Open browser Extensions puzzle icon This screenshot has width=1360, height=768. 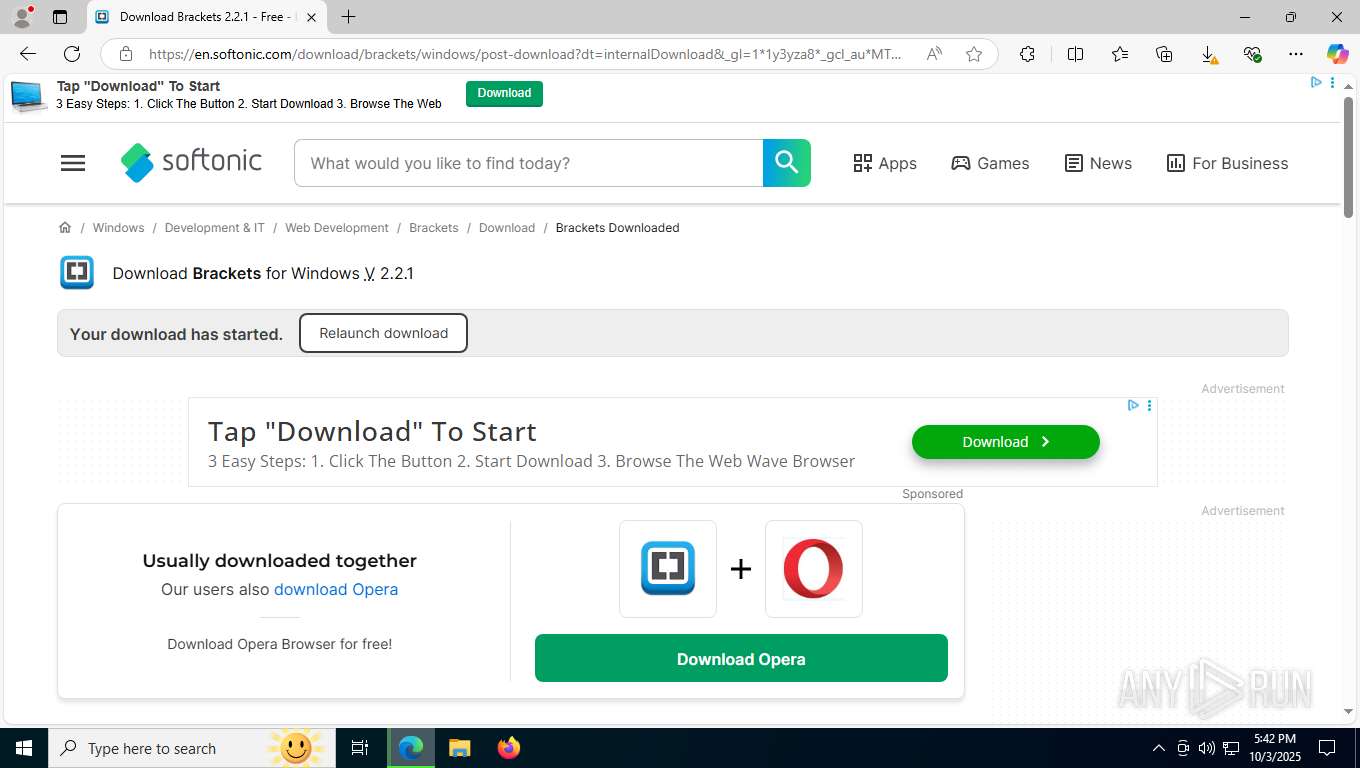(1027, 54)
